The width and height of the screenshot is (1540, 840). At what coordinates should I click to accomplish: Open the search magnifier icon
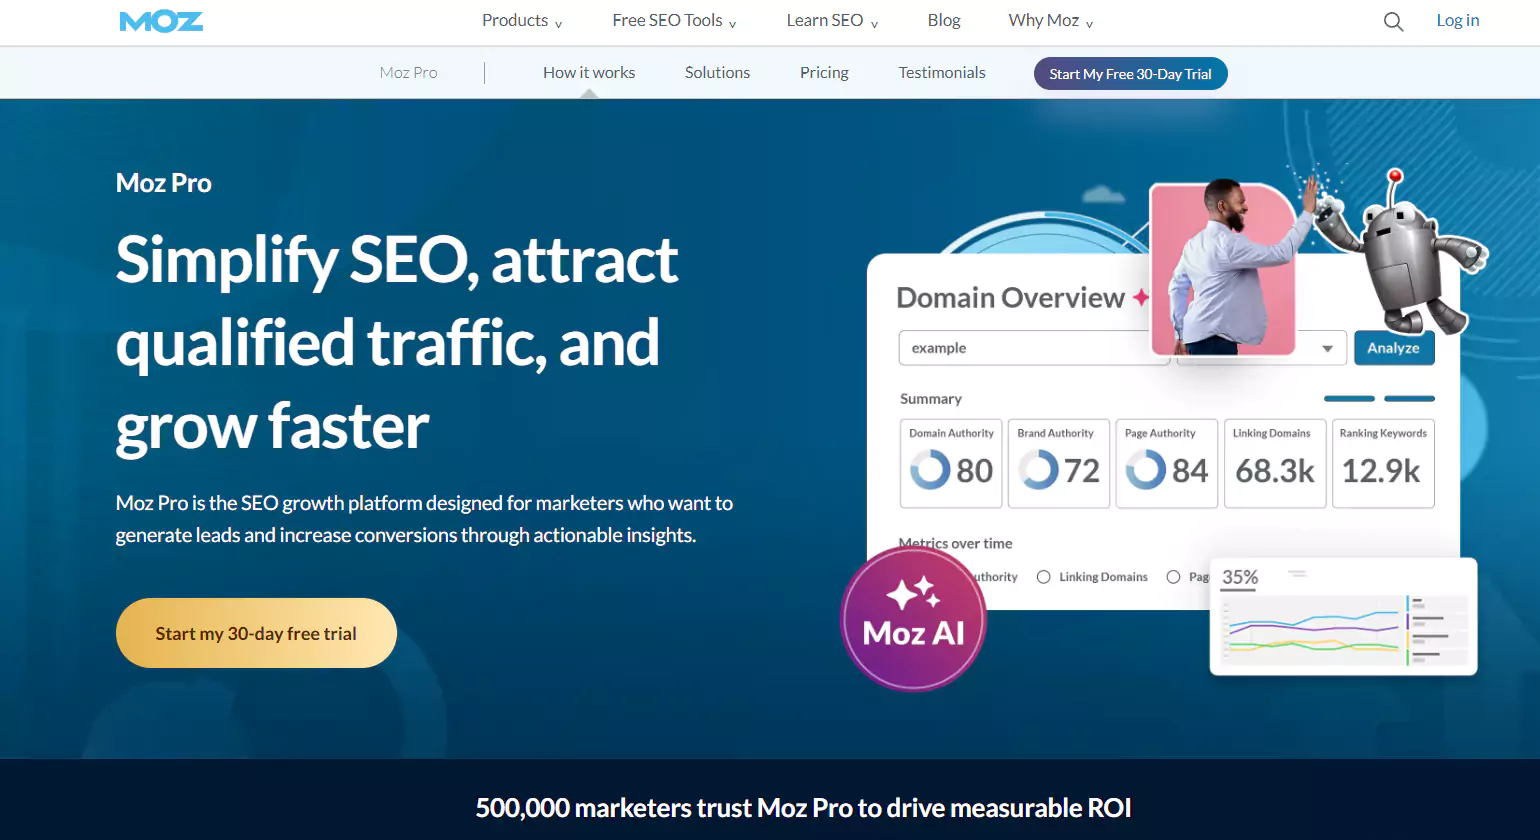[1393, 21]
